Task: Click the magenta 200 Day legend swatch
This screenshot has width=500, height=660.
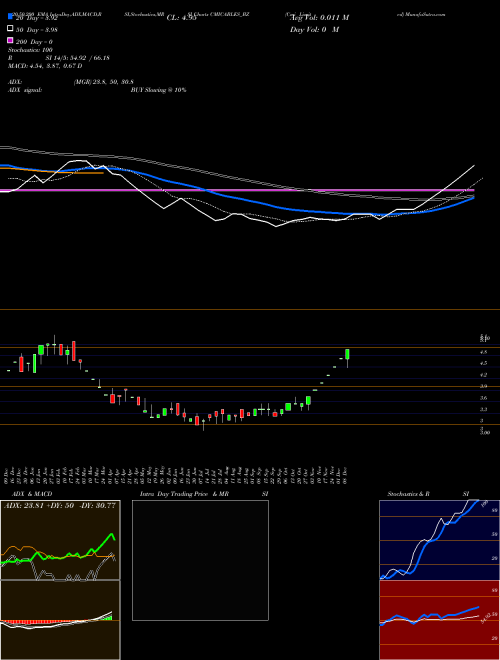Action: [x=10, y=40]
